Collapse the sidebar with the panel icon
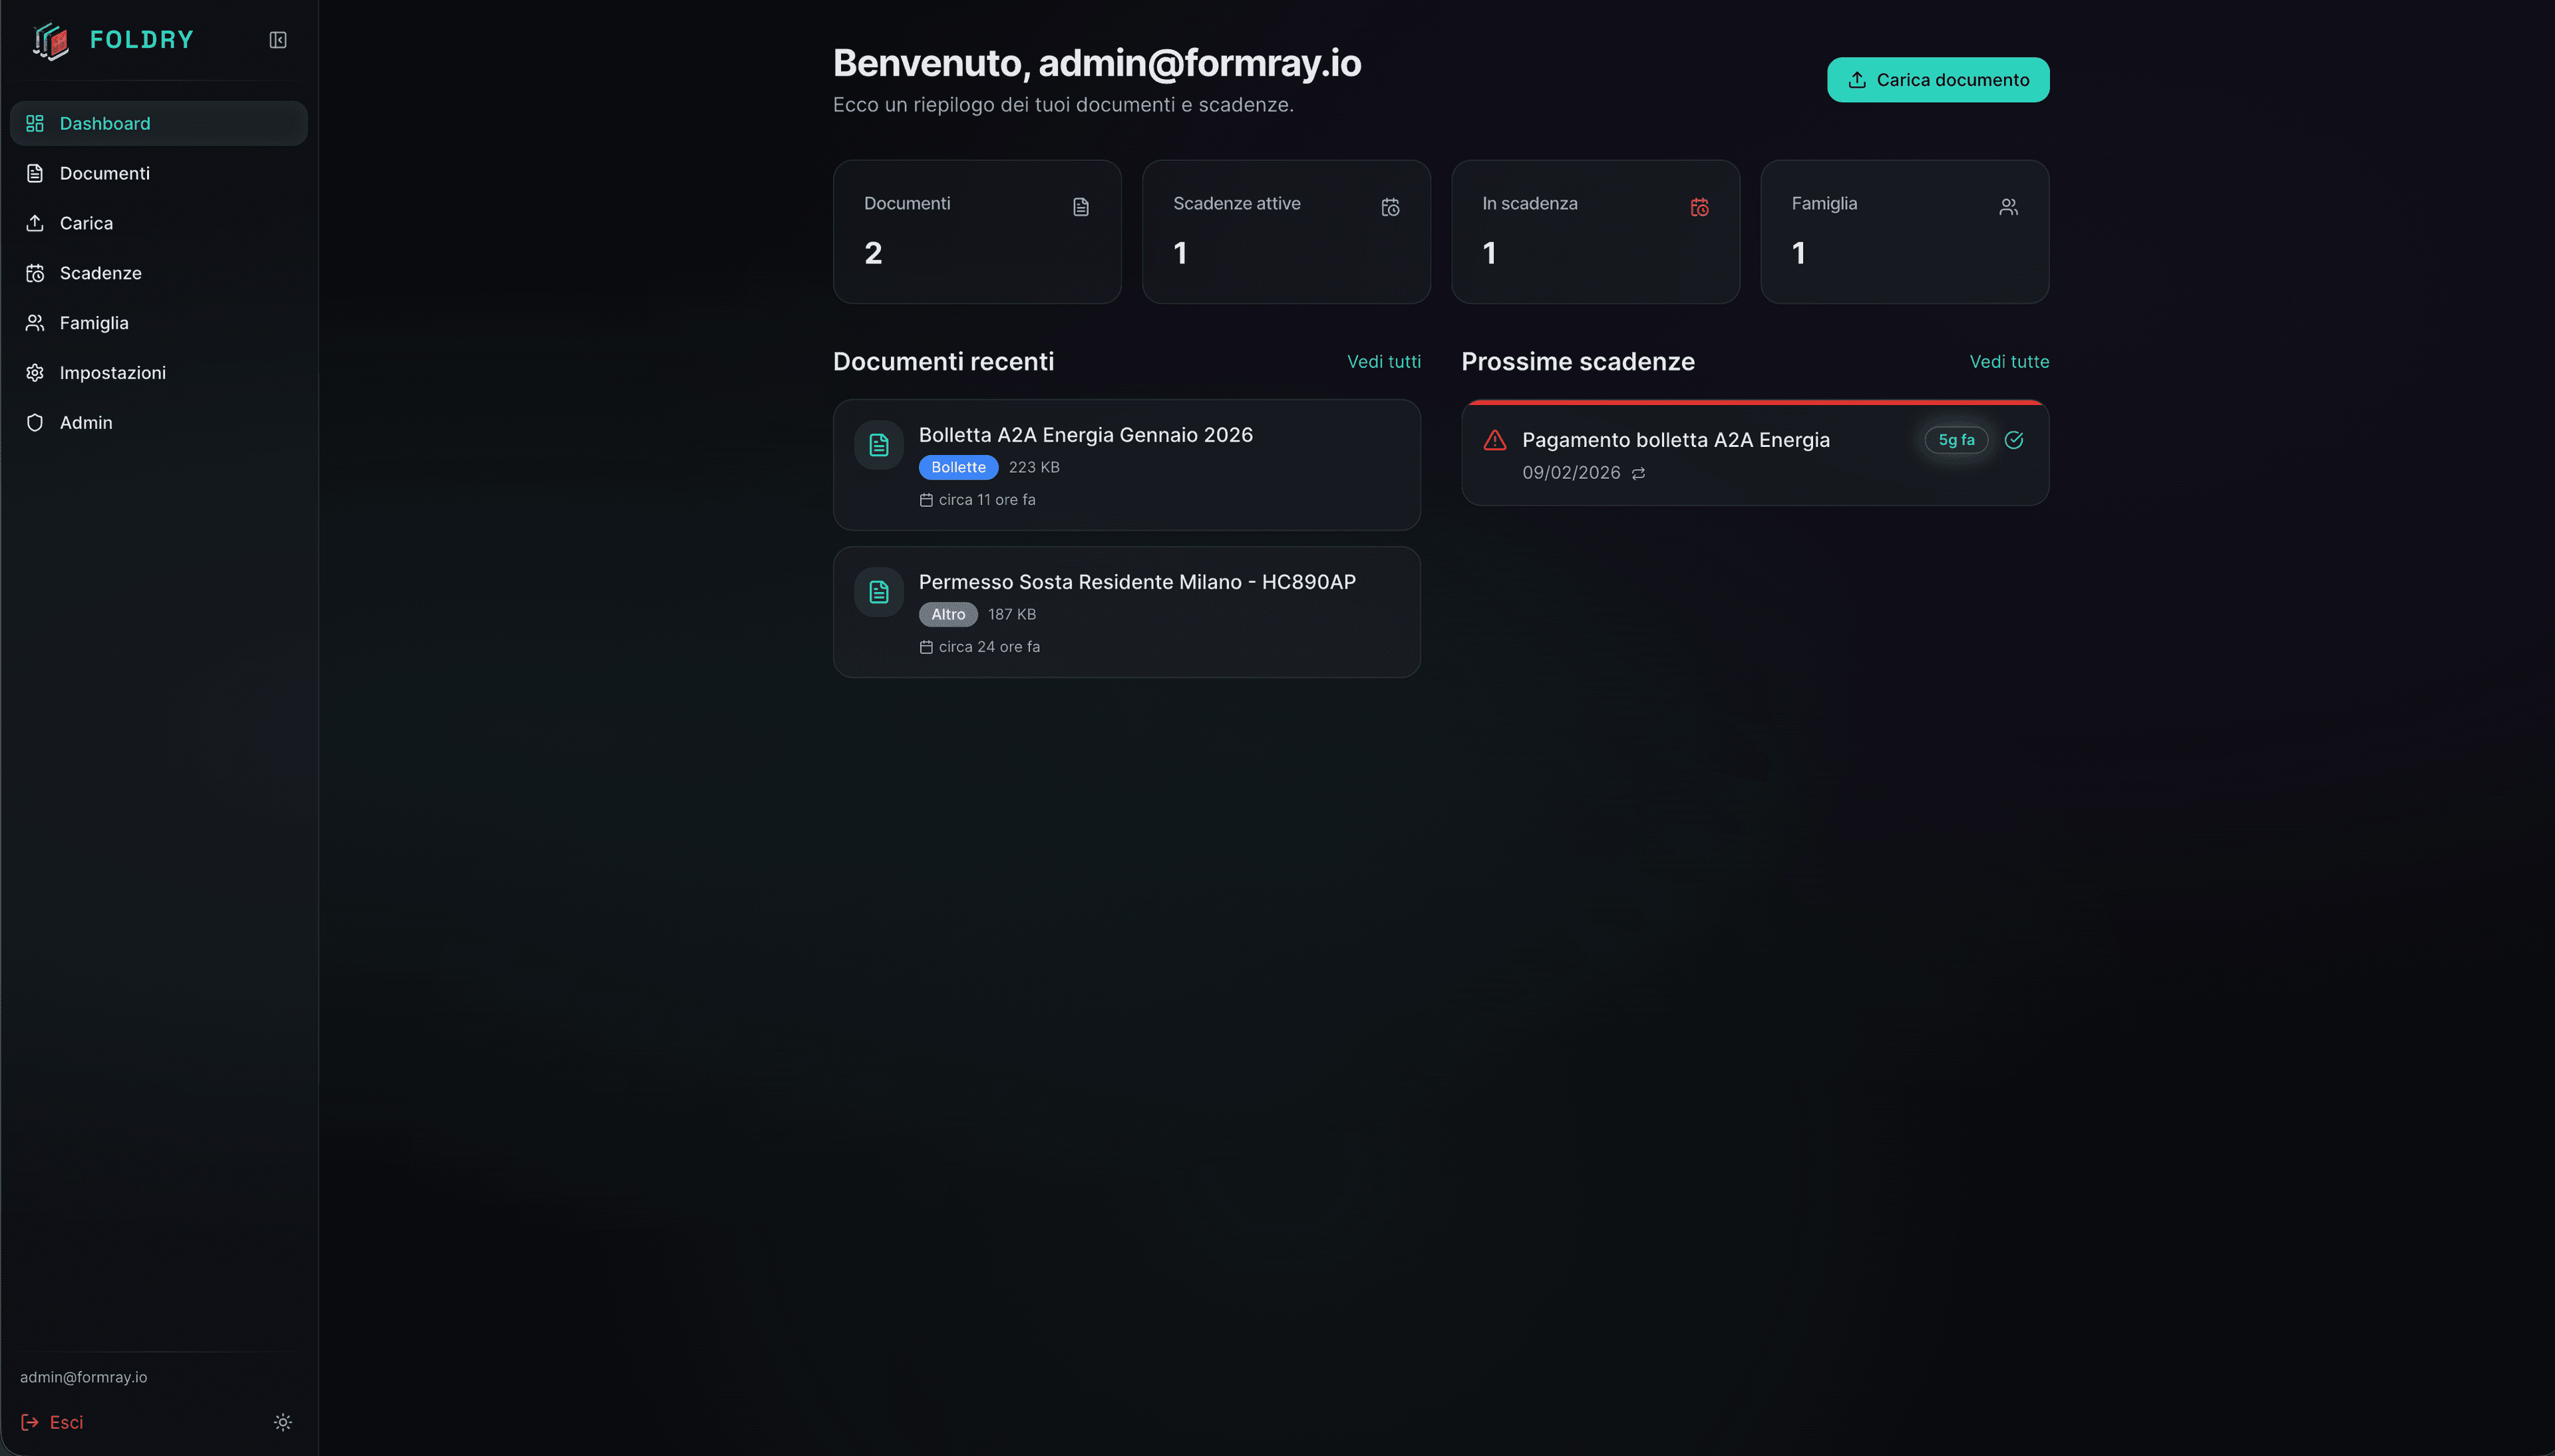Image resolution: width=2555 pixels, height=1456 pixels. pos(277,40)
